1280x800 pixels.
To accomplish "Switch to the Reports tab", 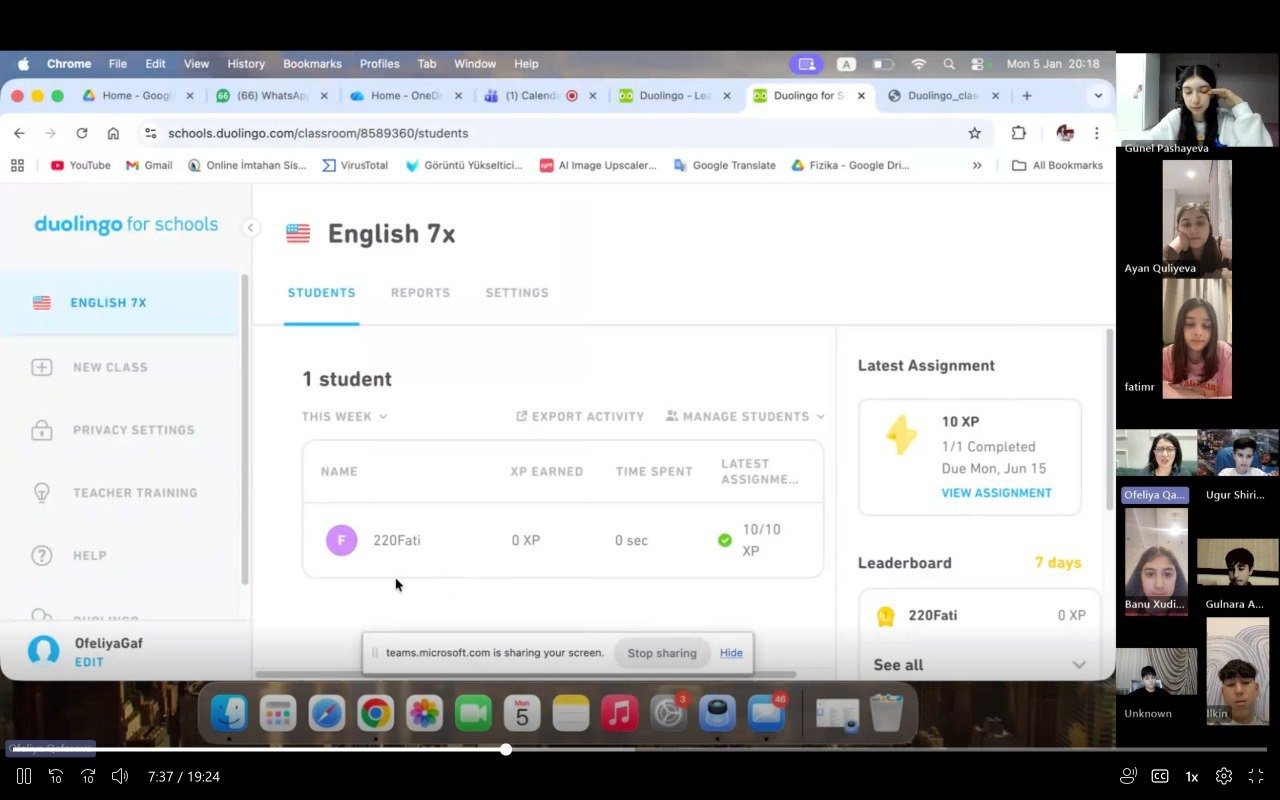I will coord(420,293).
